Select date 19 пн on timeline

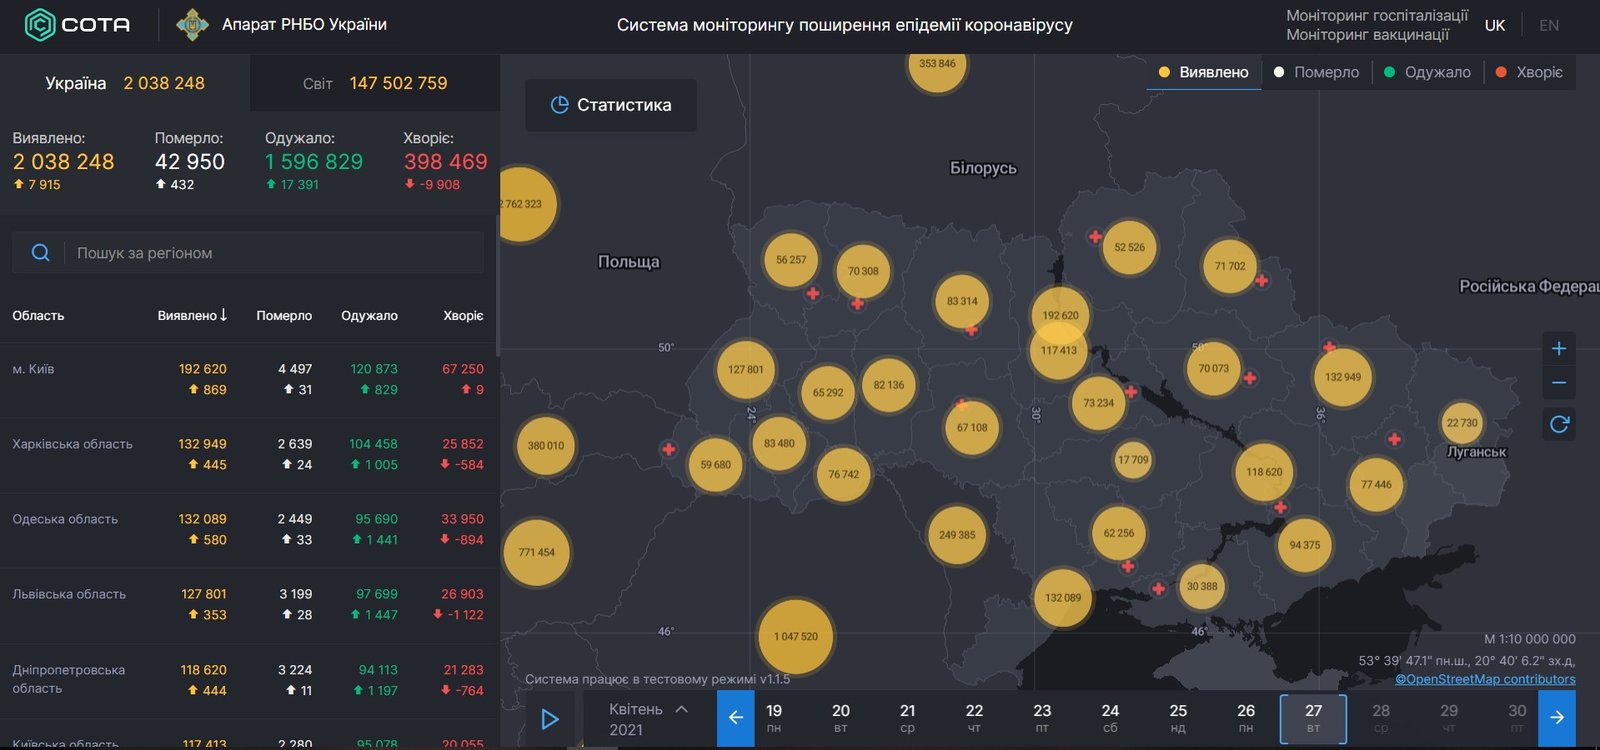(774, 718)
